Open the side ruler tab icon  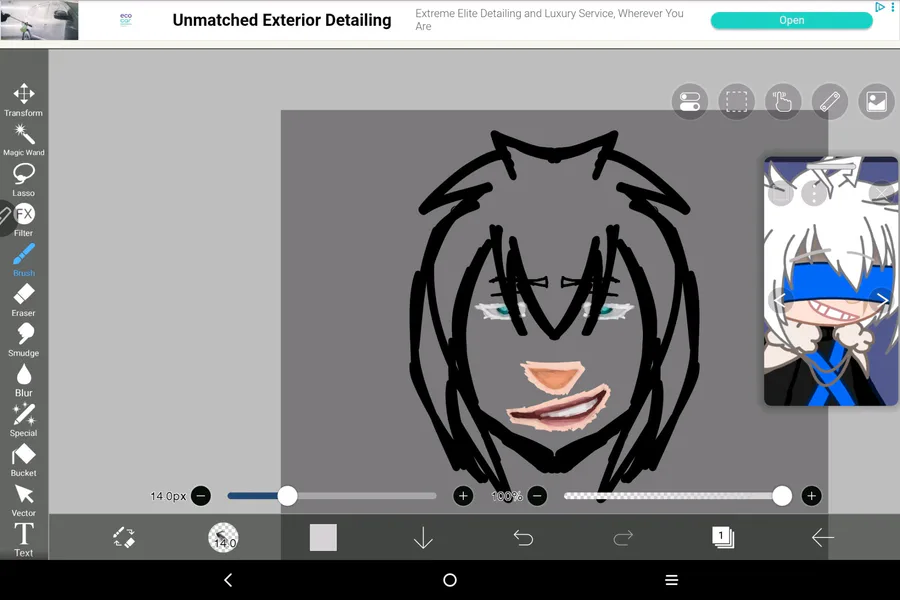point(6,217)
